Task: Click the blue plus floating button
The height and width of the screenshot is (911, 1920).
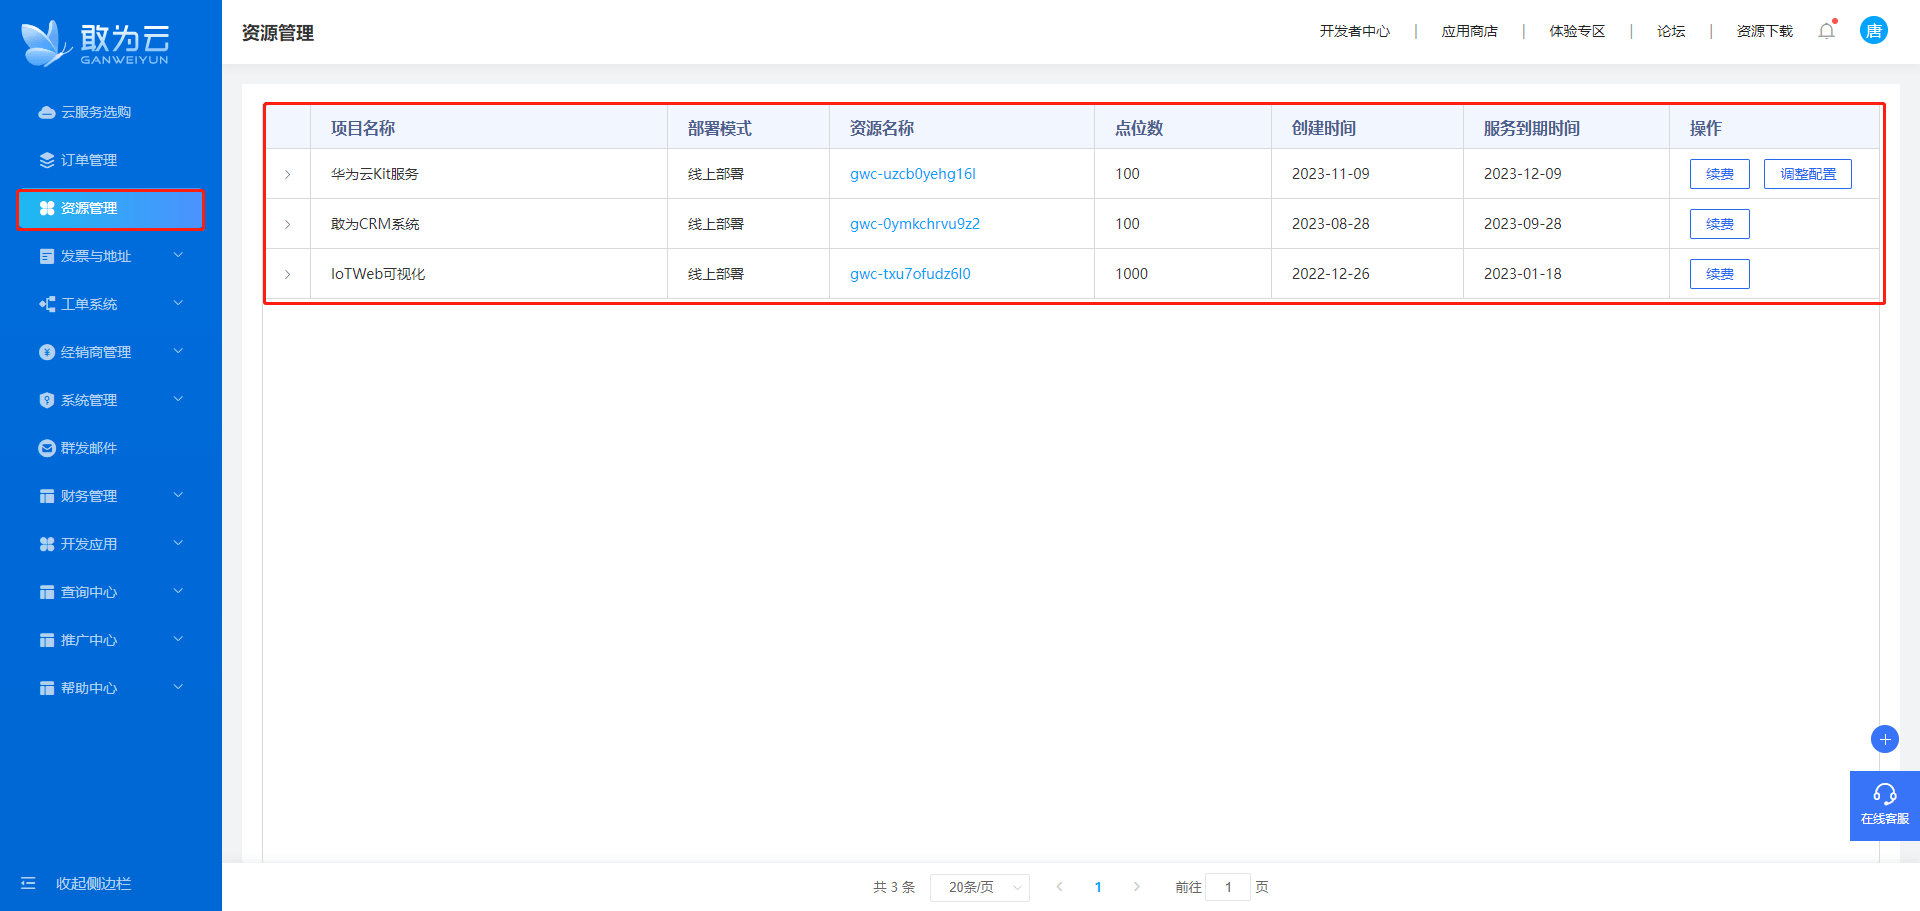Action: point(1884,739)
